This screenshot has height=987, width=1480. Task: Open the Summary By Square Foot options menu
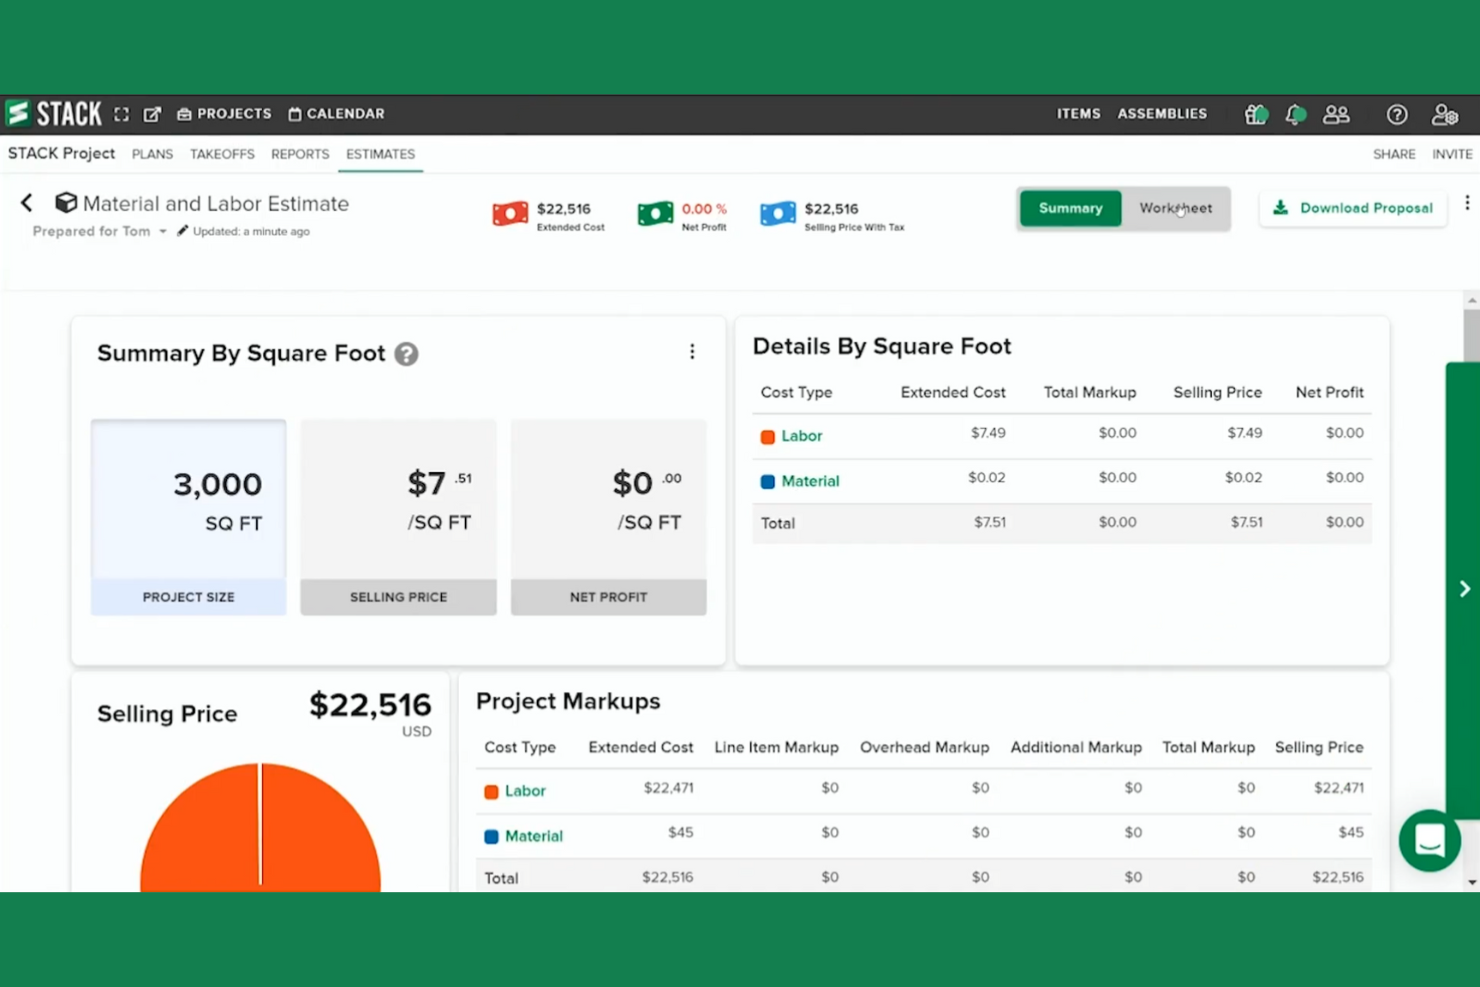(x=692, y=351)
